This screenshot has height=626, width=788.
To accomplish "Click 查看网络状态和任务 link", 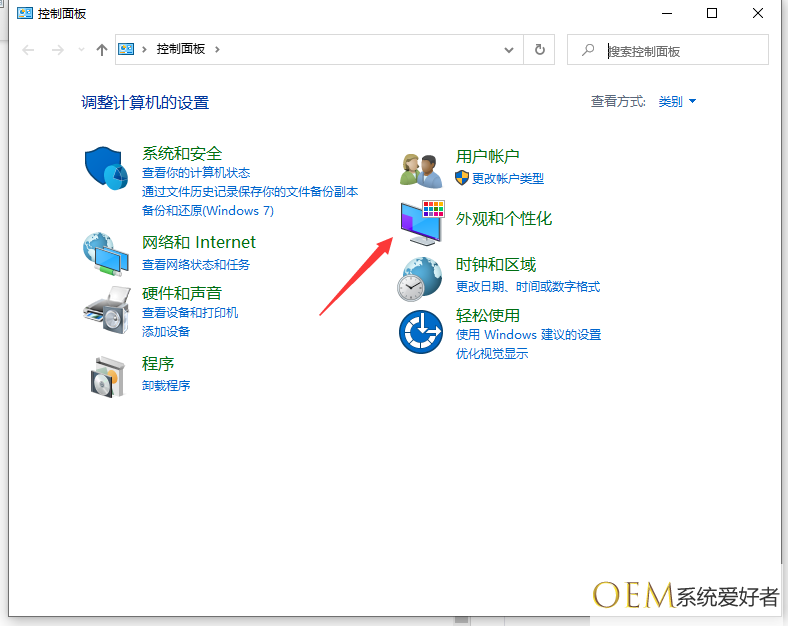I will (196, 264).
